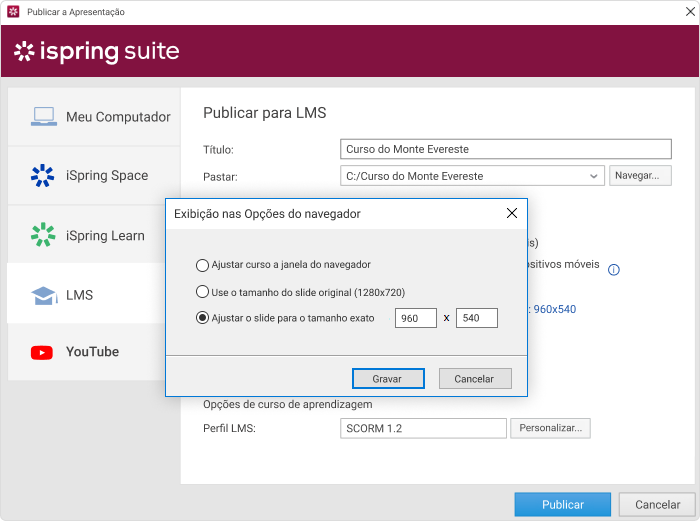700x521 pixels.
Task: Select Use o tamanho do slide original option
Action: click(x=202, y=292)
